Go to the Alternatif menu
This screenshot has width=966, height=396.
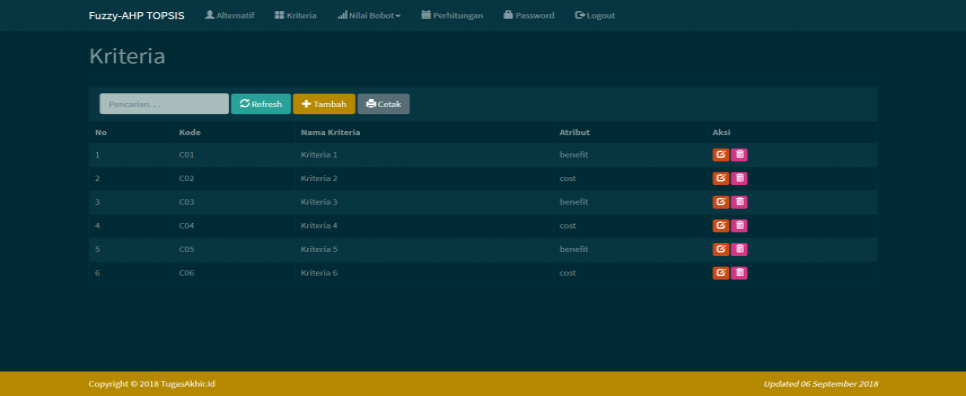click(x=229, y=15)
